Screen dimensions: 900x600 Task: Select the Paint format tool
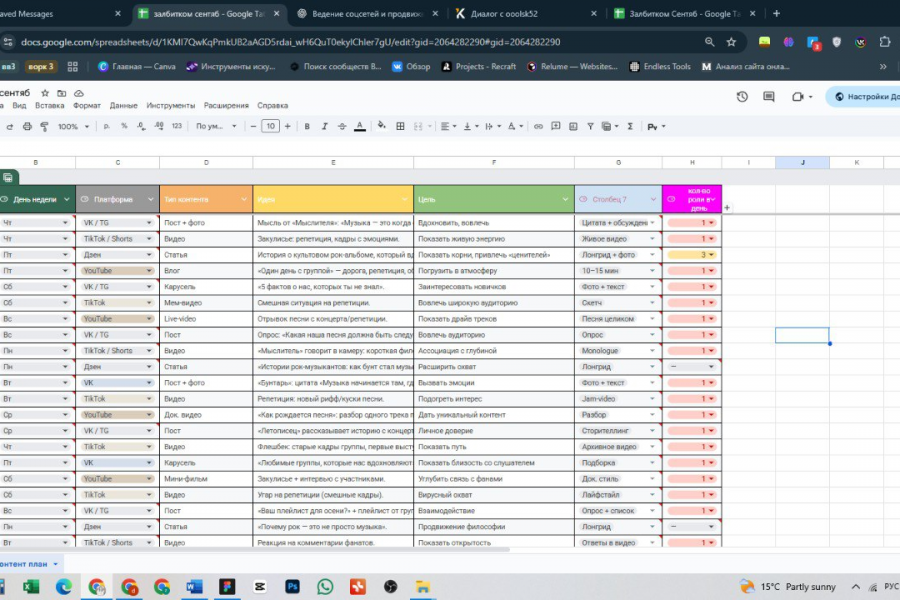44,126
